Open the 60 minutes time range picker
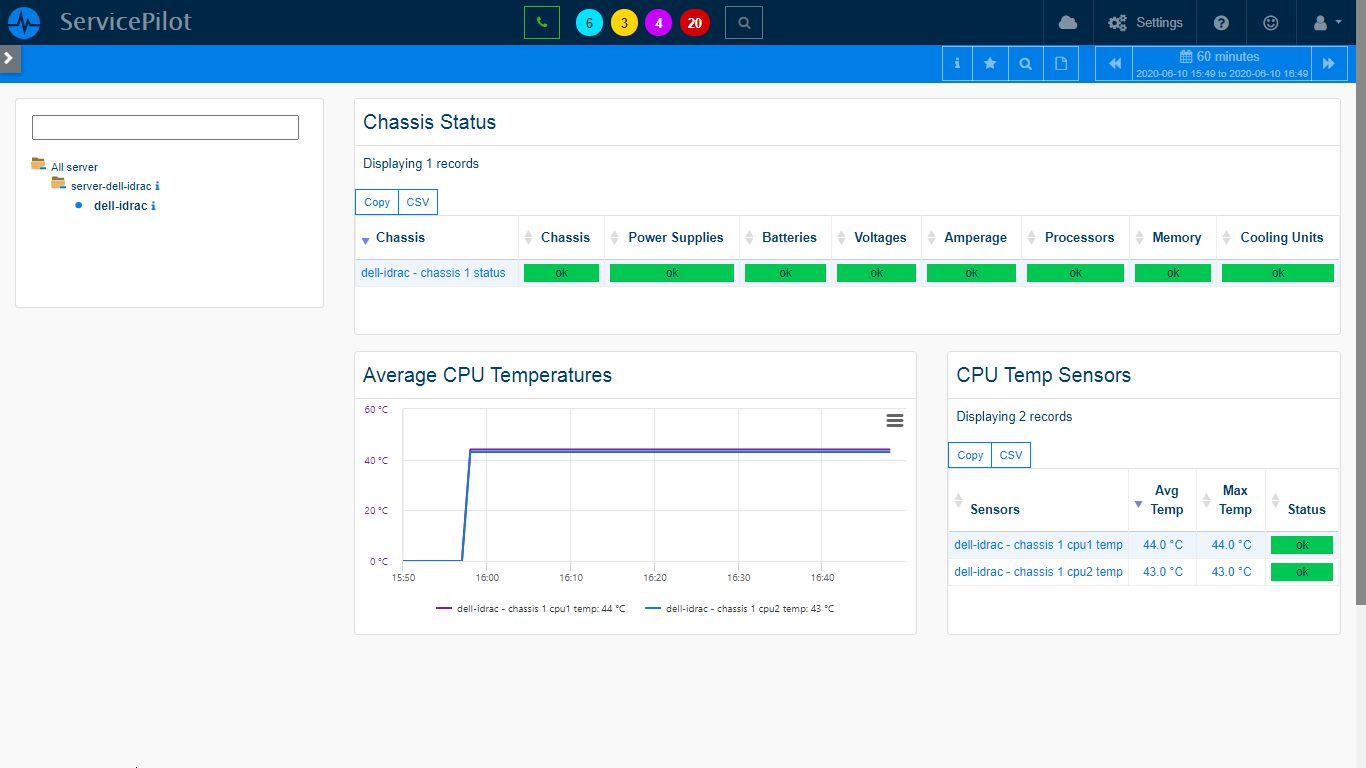 click(1221, 63)
